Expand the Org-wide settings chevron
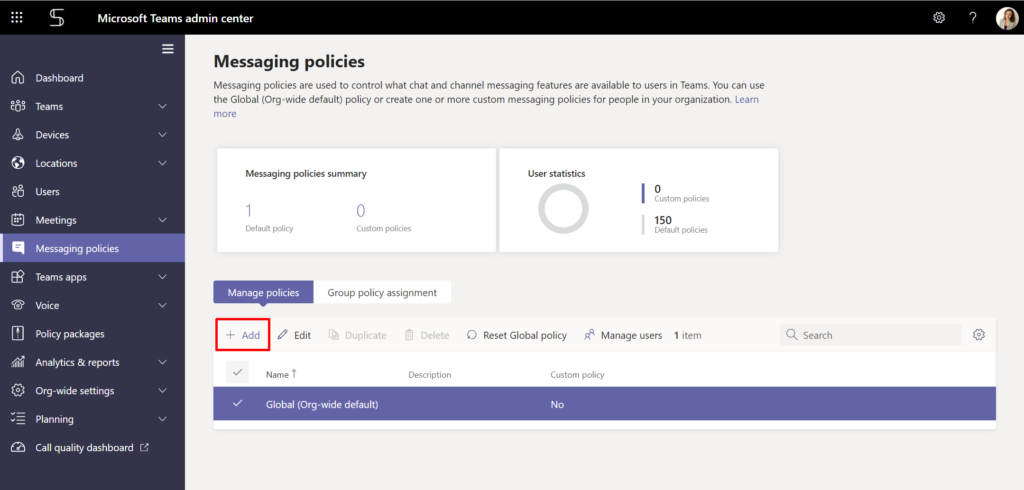Viewport: 1024px width, 490px height. pos(163,391)
